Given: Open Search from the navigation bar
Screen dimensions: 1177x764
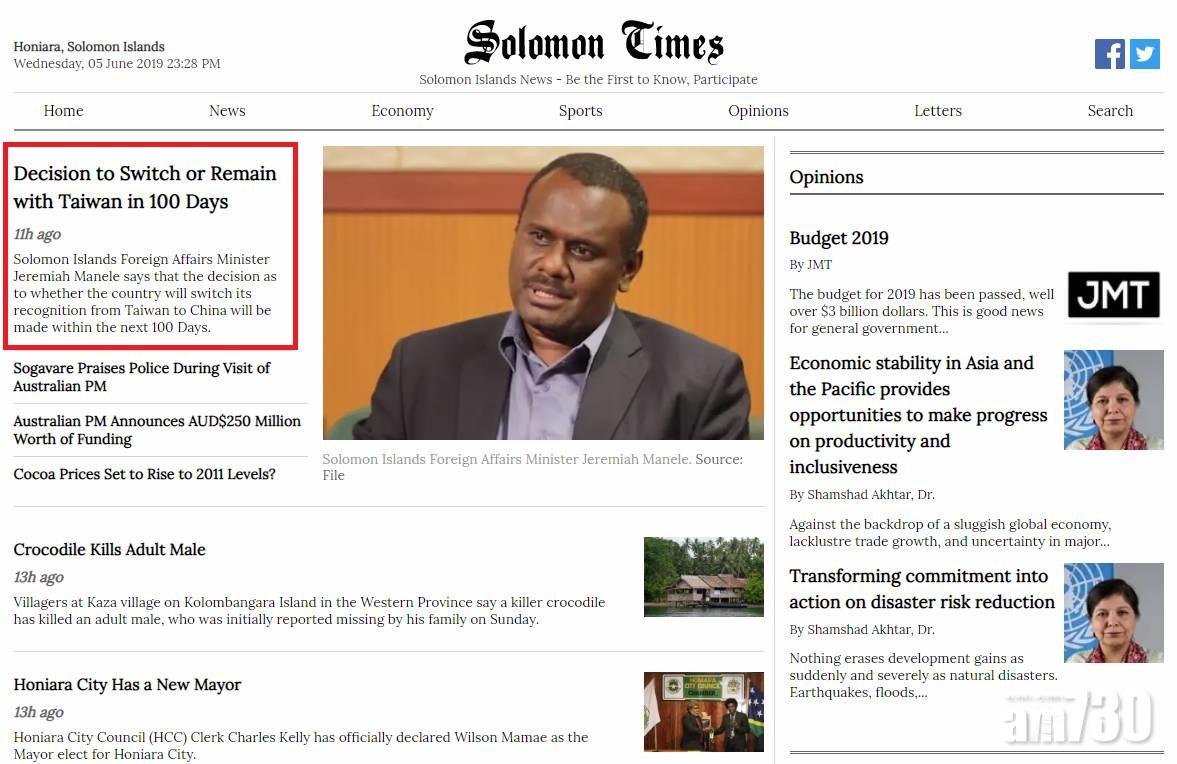Looking at the screenshot, I should [1110, 111].
